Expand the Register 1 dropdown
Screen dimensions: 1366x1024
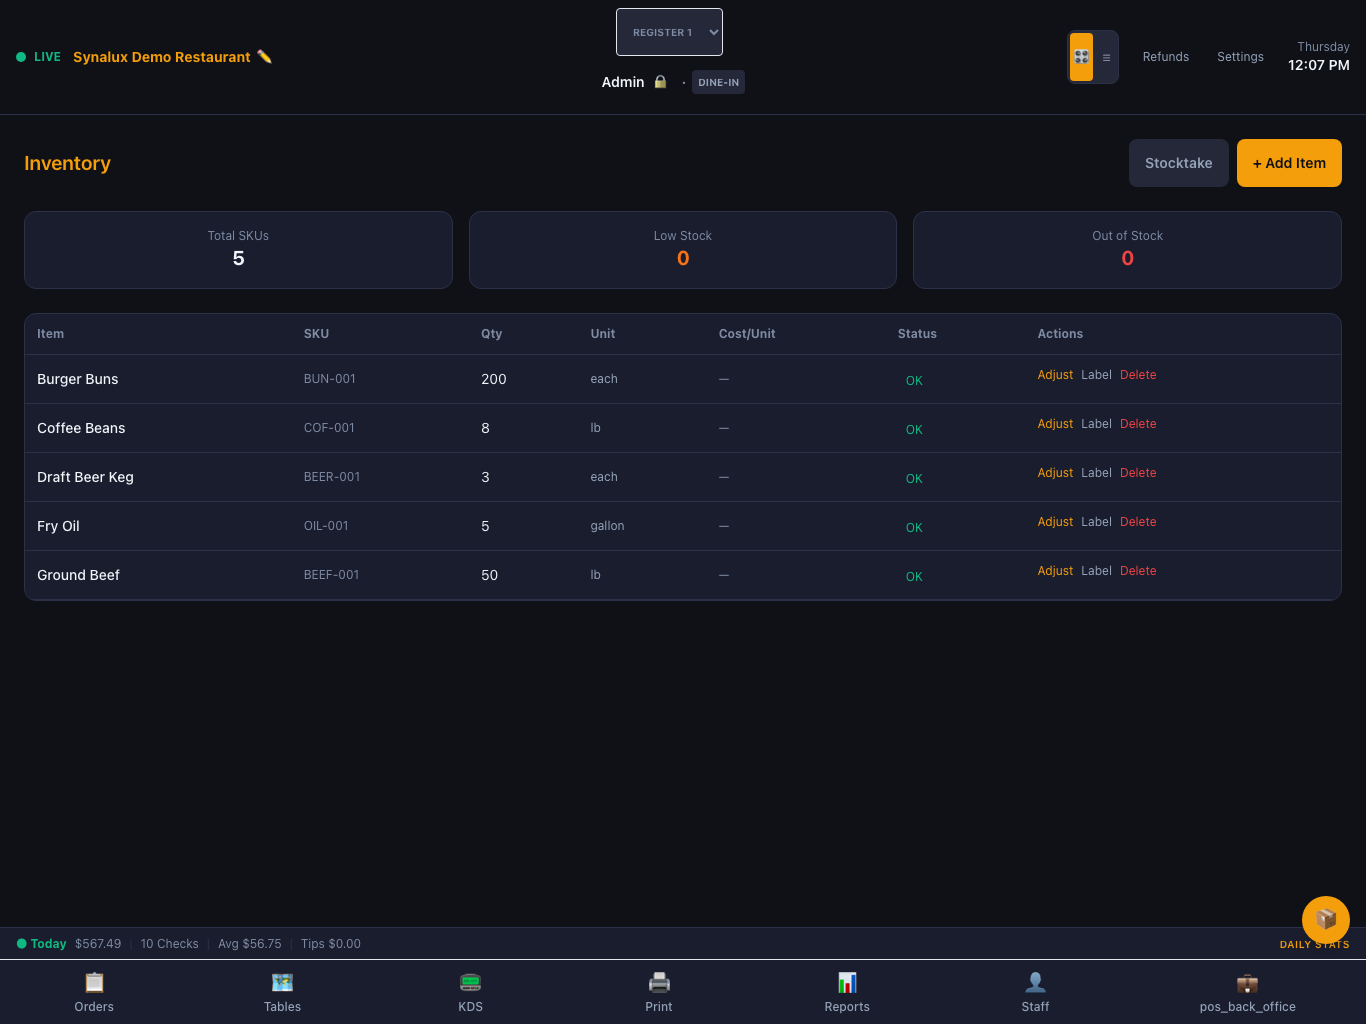pos(669,32)
